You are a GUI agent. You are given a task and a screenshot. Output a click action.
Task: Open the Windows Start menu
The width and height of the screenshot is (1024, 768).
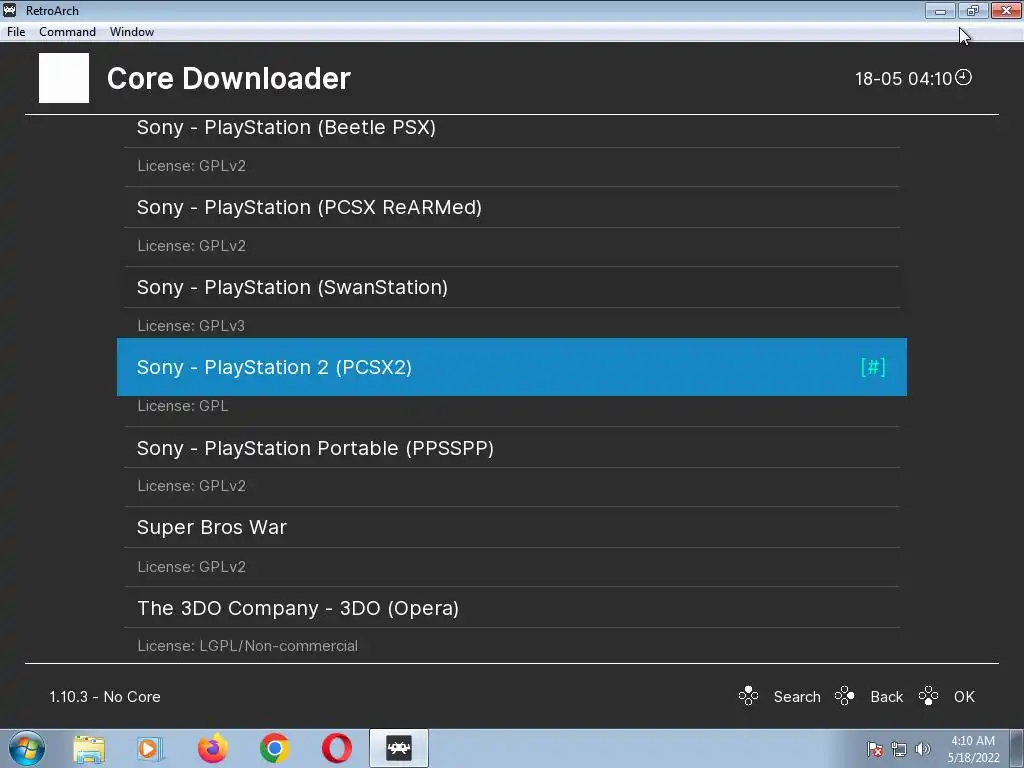[x=27, y=748]
